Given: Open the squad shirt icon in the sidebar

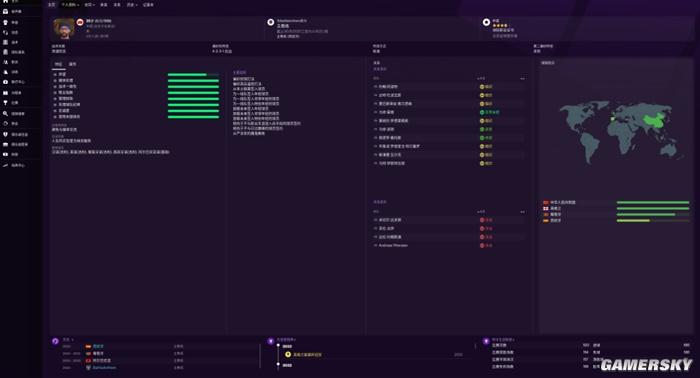Looking at the screenshot, I should pos(5,22).
